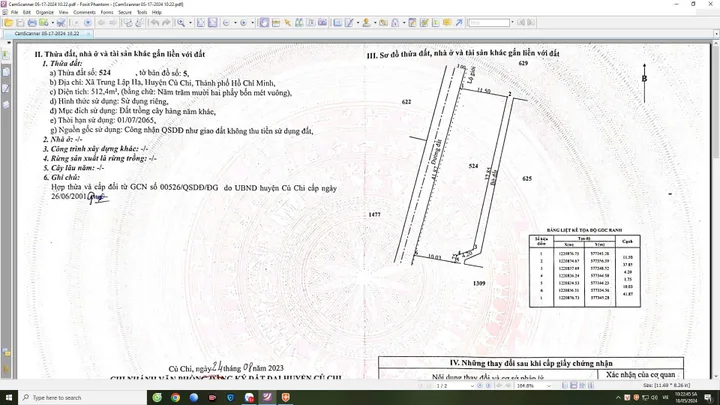Click the Open folder icon in toolbar
720x405 pixels.
pos(8,22)
